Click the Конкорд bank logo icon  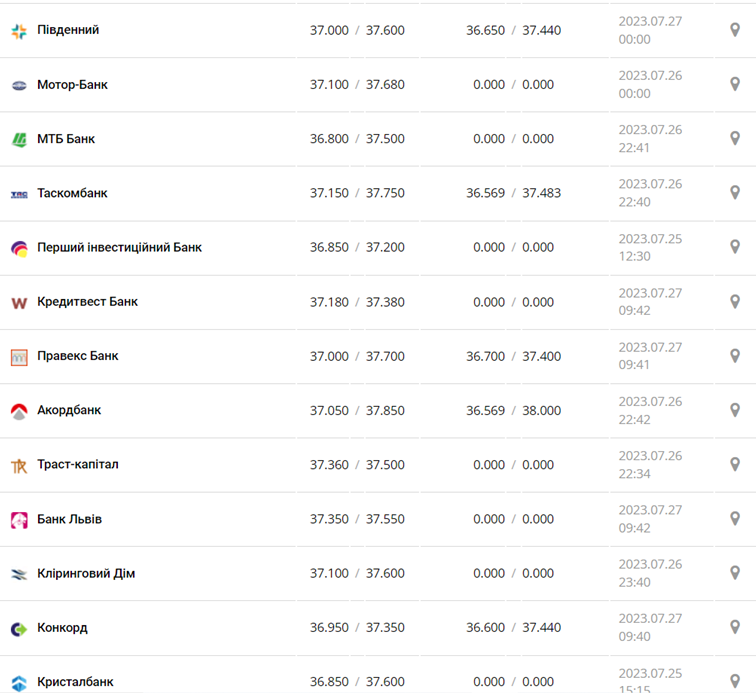click(19, 628)
